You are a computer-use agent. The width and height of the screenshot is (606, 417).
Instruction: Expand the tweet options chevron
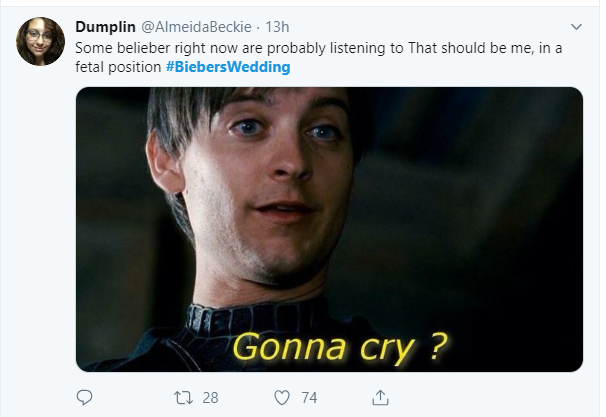click(x=575, y=26)
